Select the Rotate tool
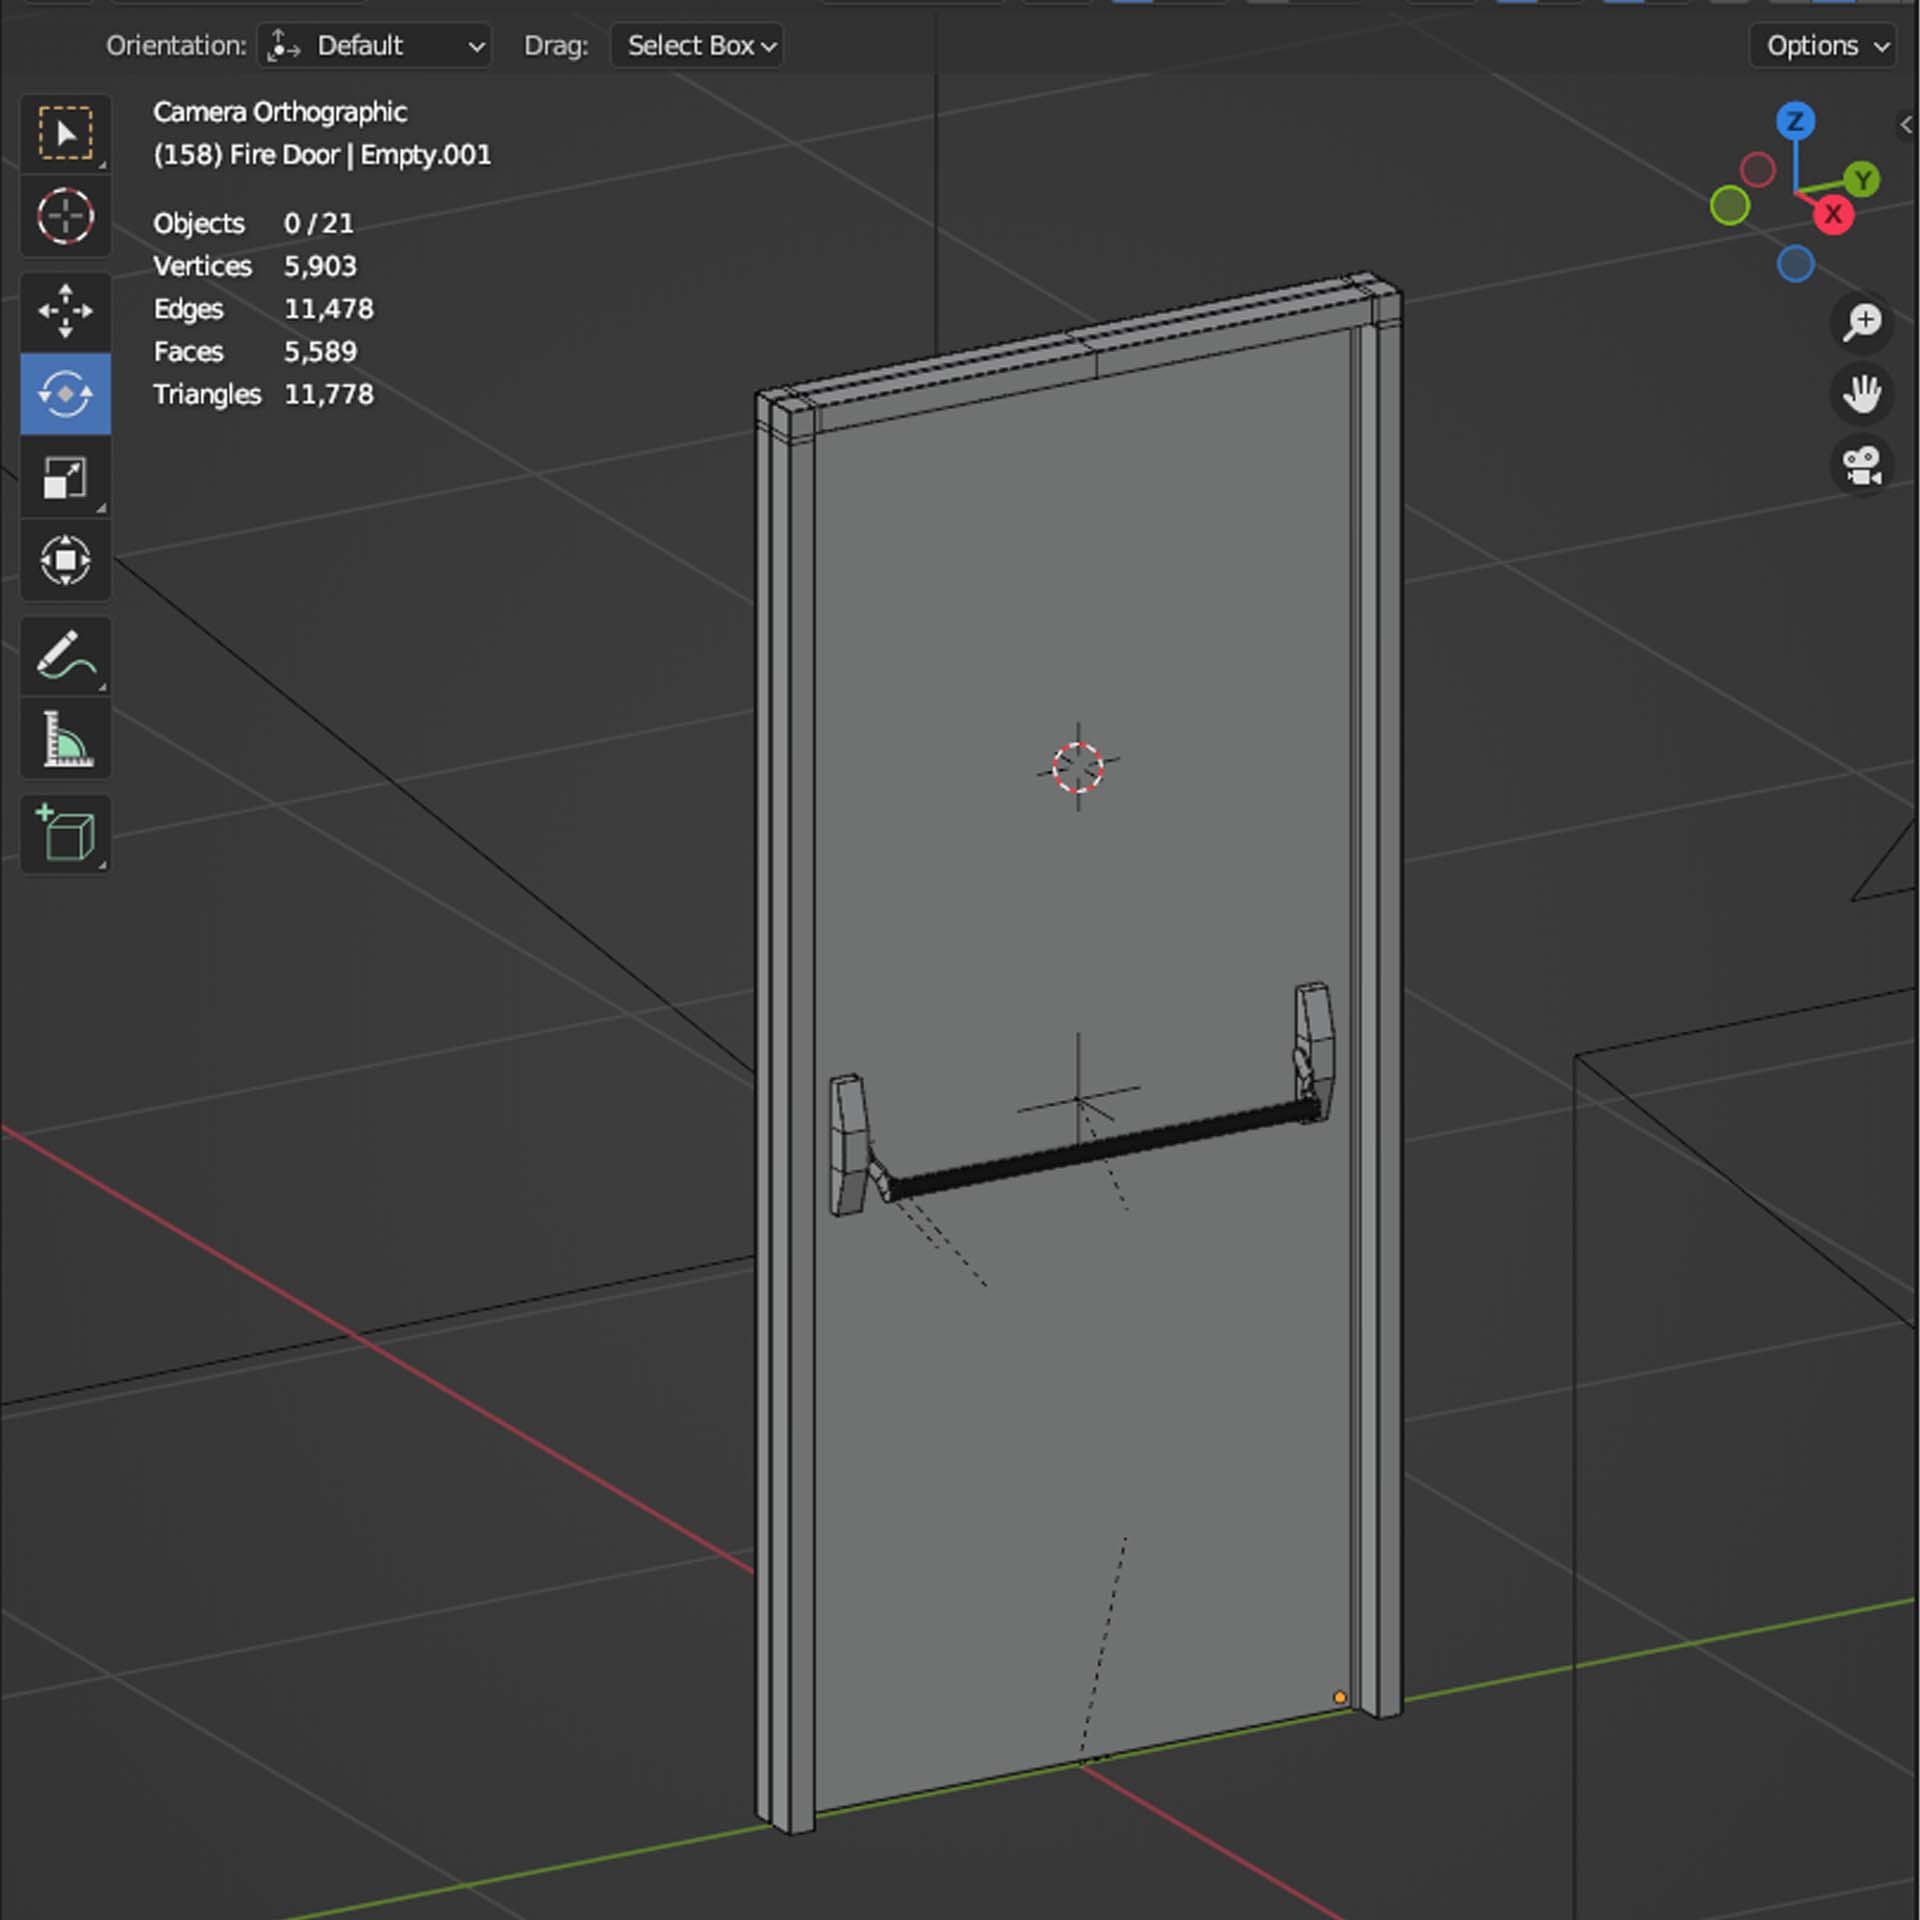 point(66,394)
